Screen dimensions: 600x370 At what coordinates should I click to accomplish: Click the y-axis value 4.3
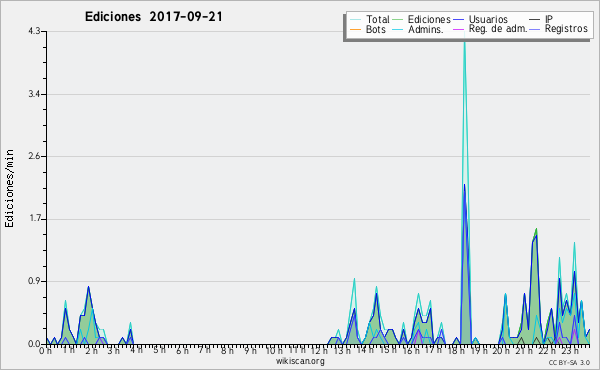[34, 31]
